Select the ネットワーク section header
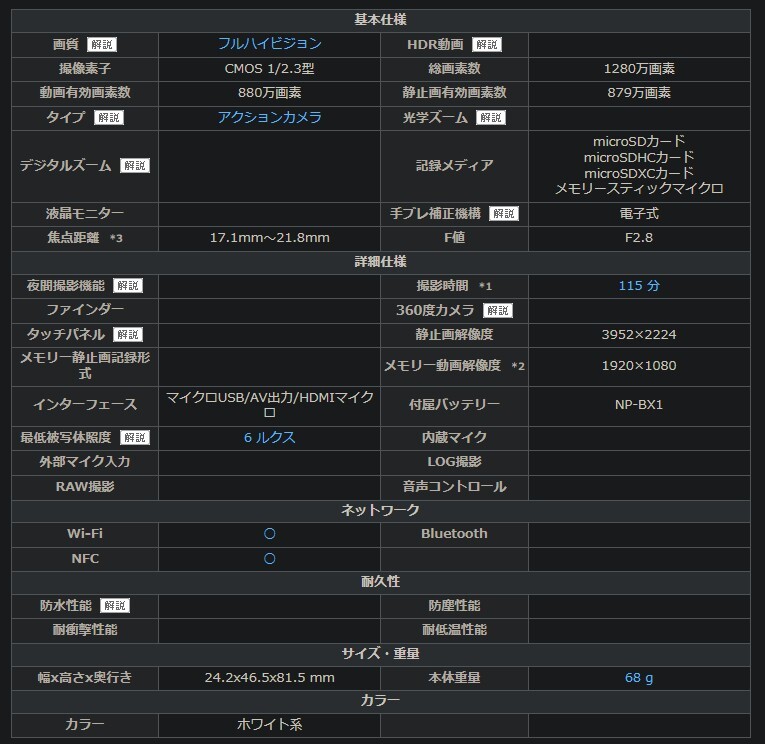765x744 pixels. point(381,510)
